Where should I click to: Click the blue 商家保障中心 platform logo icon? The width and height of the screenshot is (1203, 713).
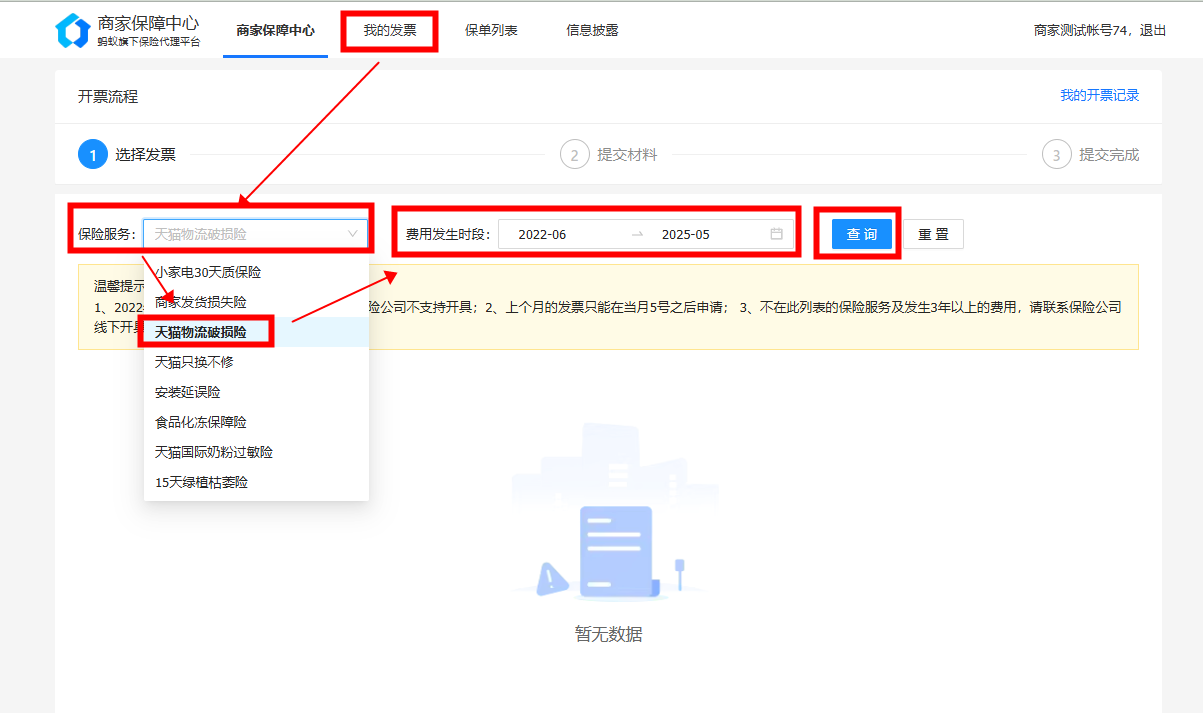coord(70,29)
